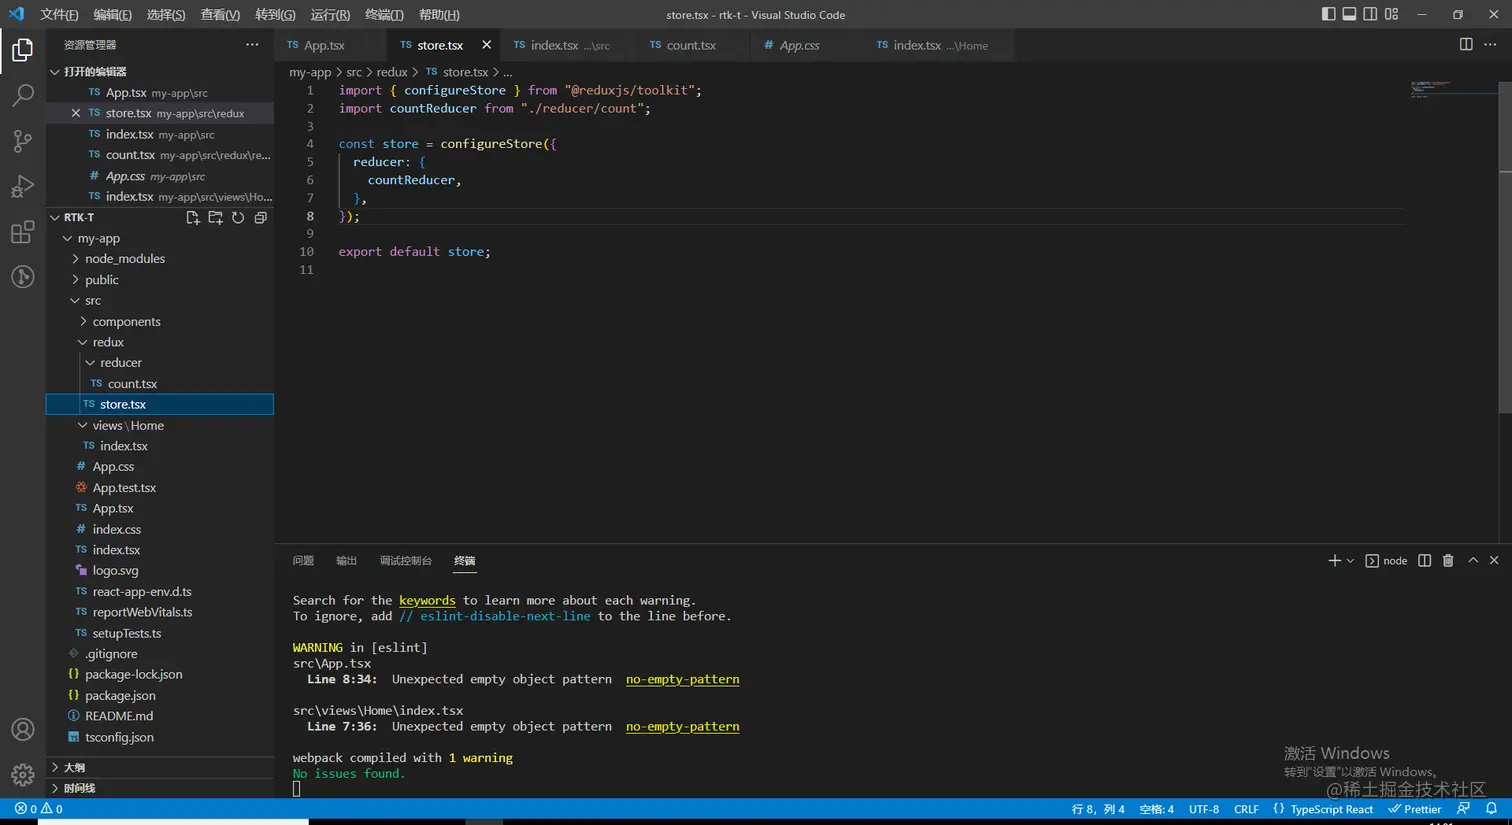
Task: Open the Source Control view
Action: click(x=22, y=141)
